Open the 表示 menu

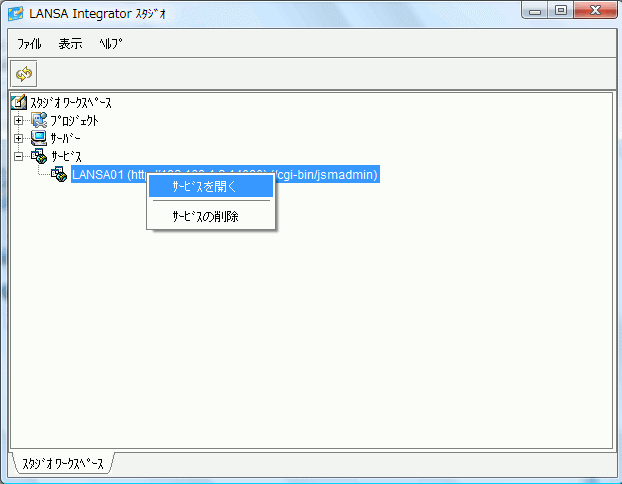pyautogui.click(x=71, y=43)
